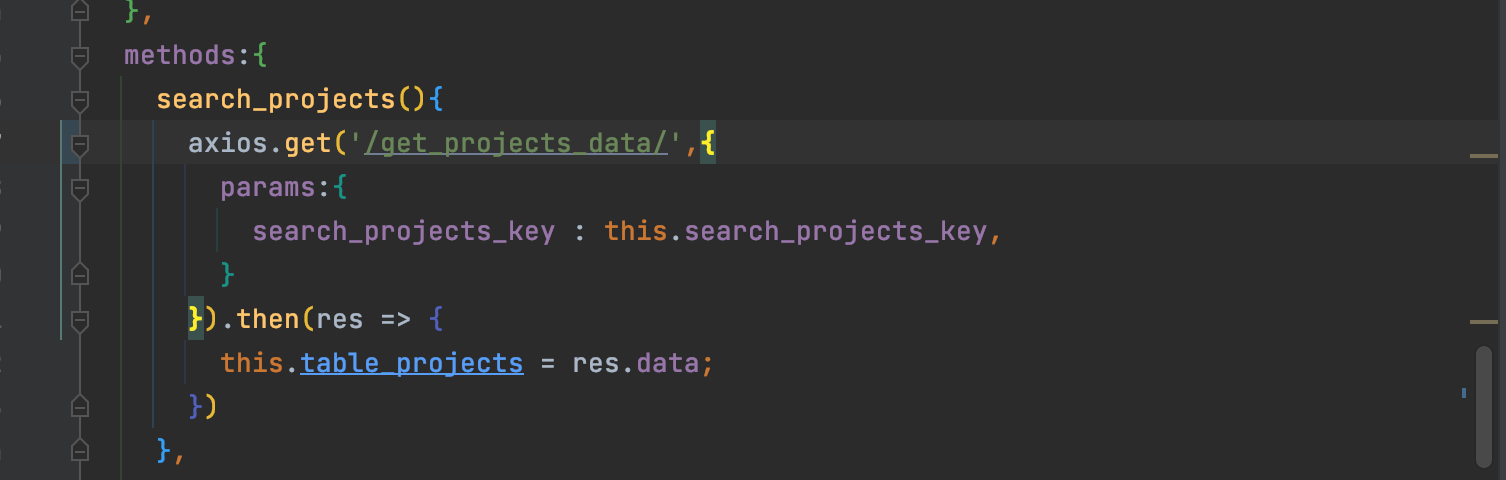1506x480 pixels.
Task: Click the highlighted closing brace before .then
Action: pos(196,319)
